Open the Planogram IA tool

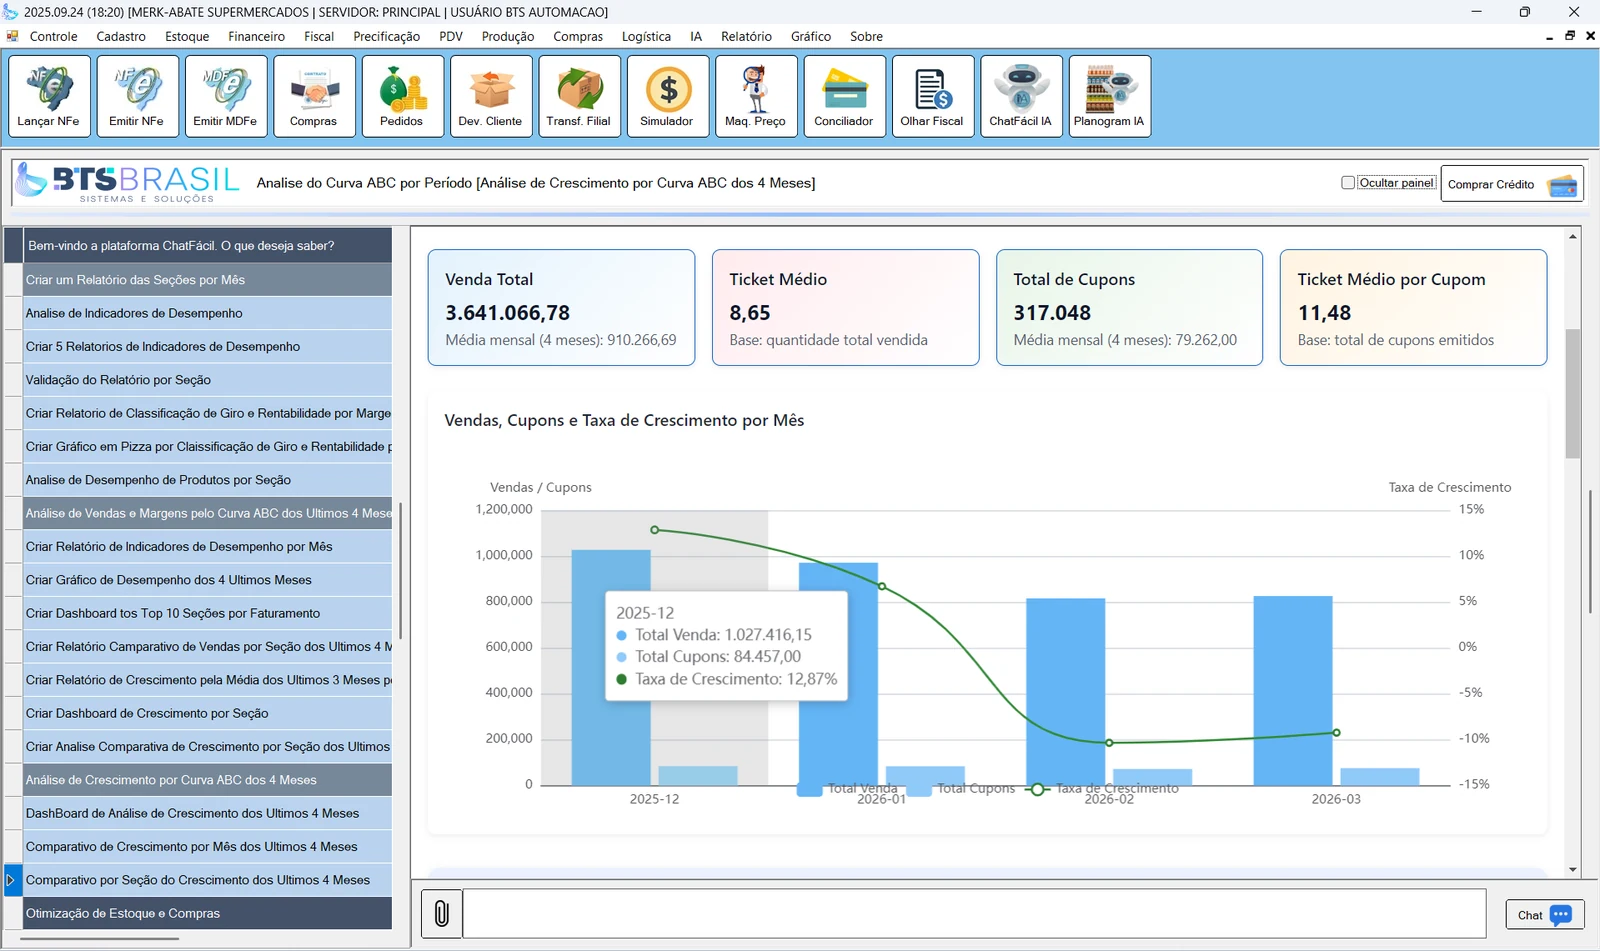[1109, 96]
